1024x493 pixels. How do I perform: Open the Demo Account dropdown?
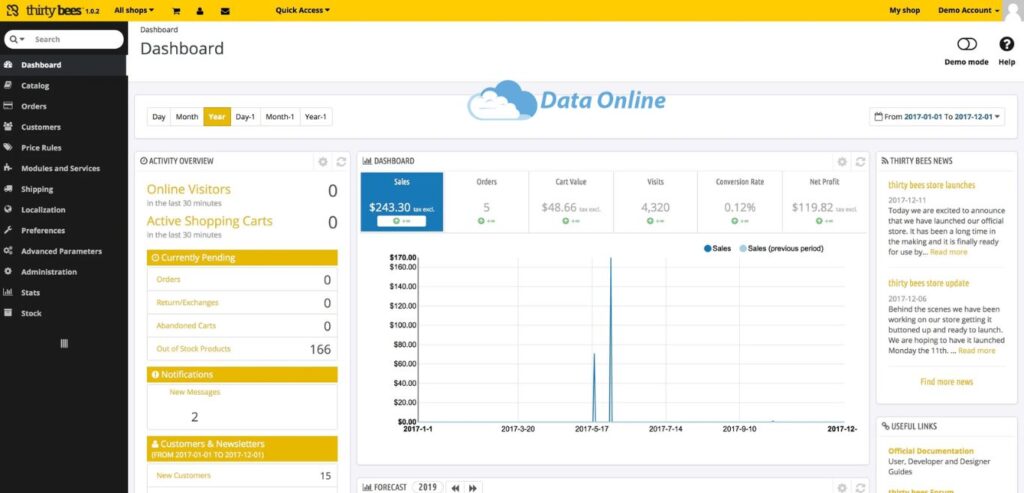pos(968,10)
